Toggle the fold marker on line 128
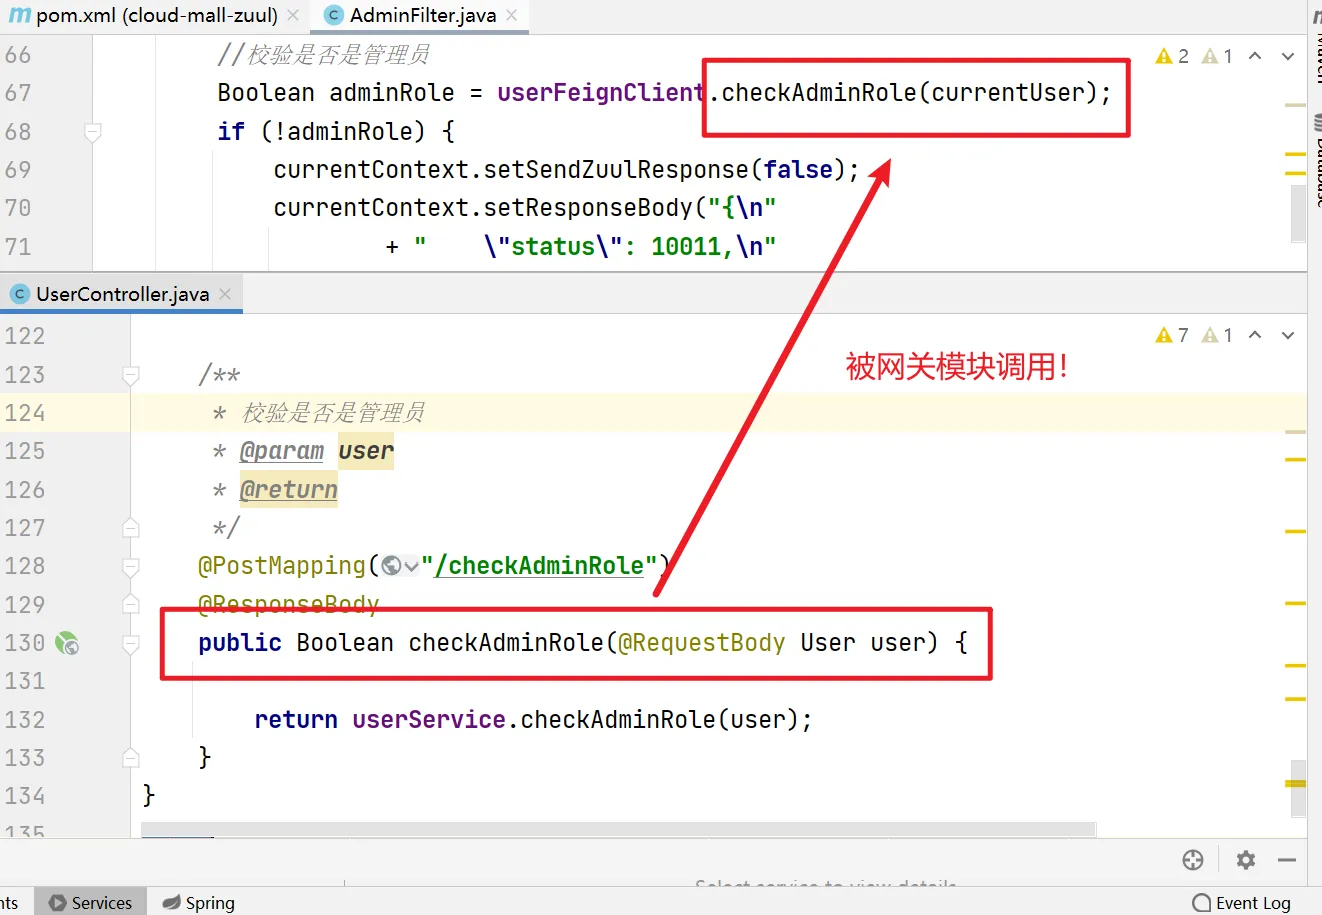The height and width of the screenshot is (915, 1322). [130, 566]
